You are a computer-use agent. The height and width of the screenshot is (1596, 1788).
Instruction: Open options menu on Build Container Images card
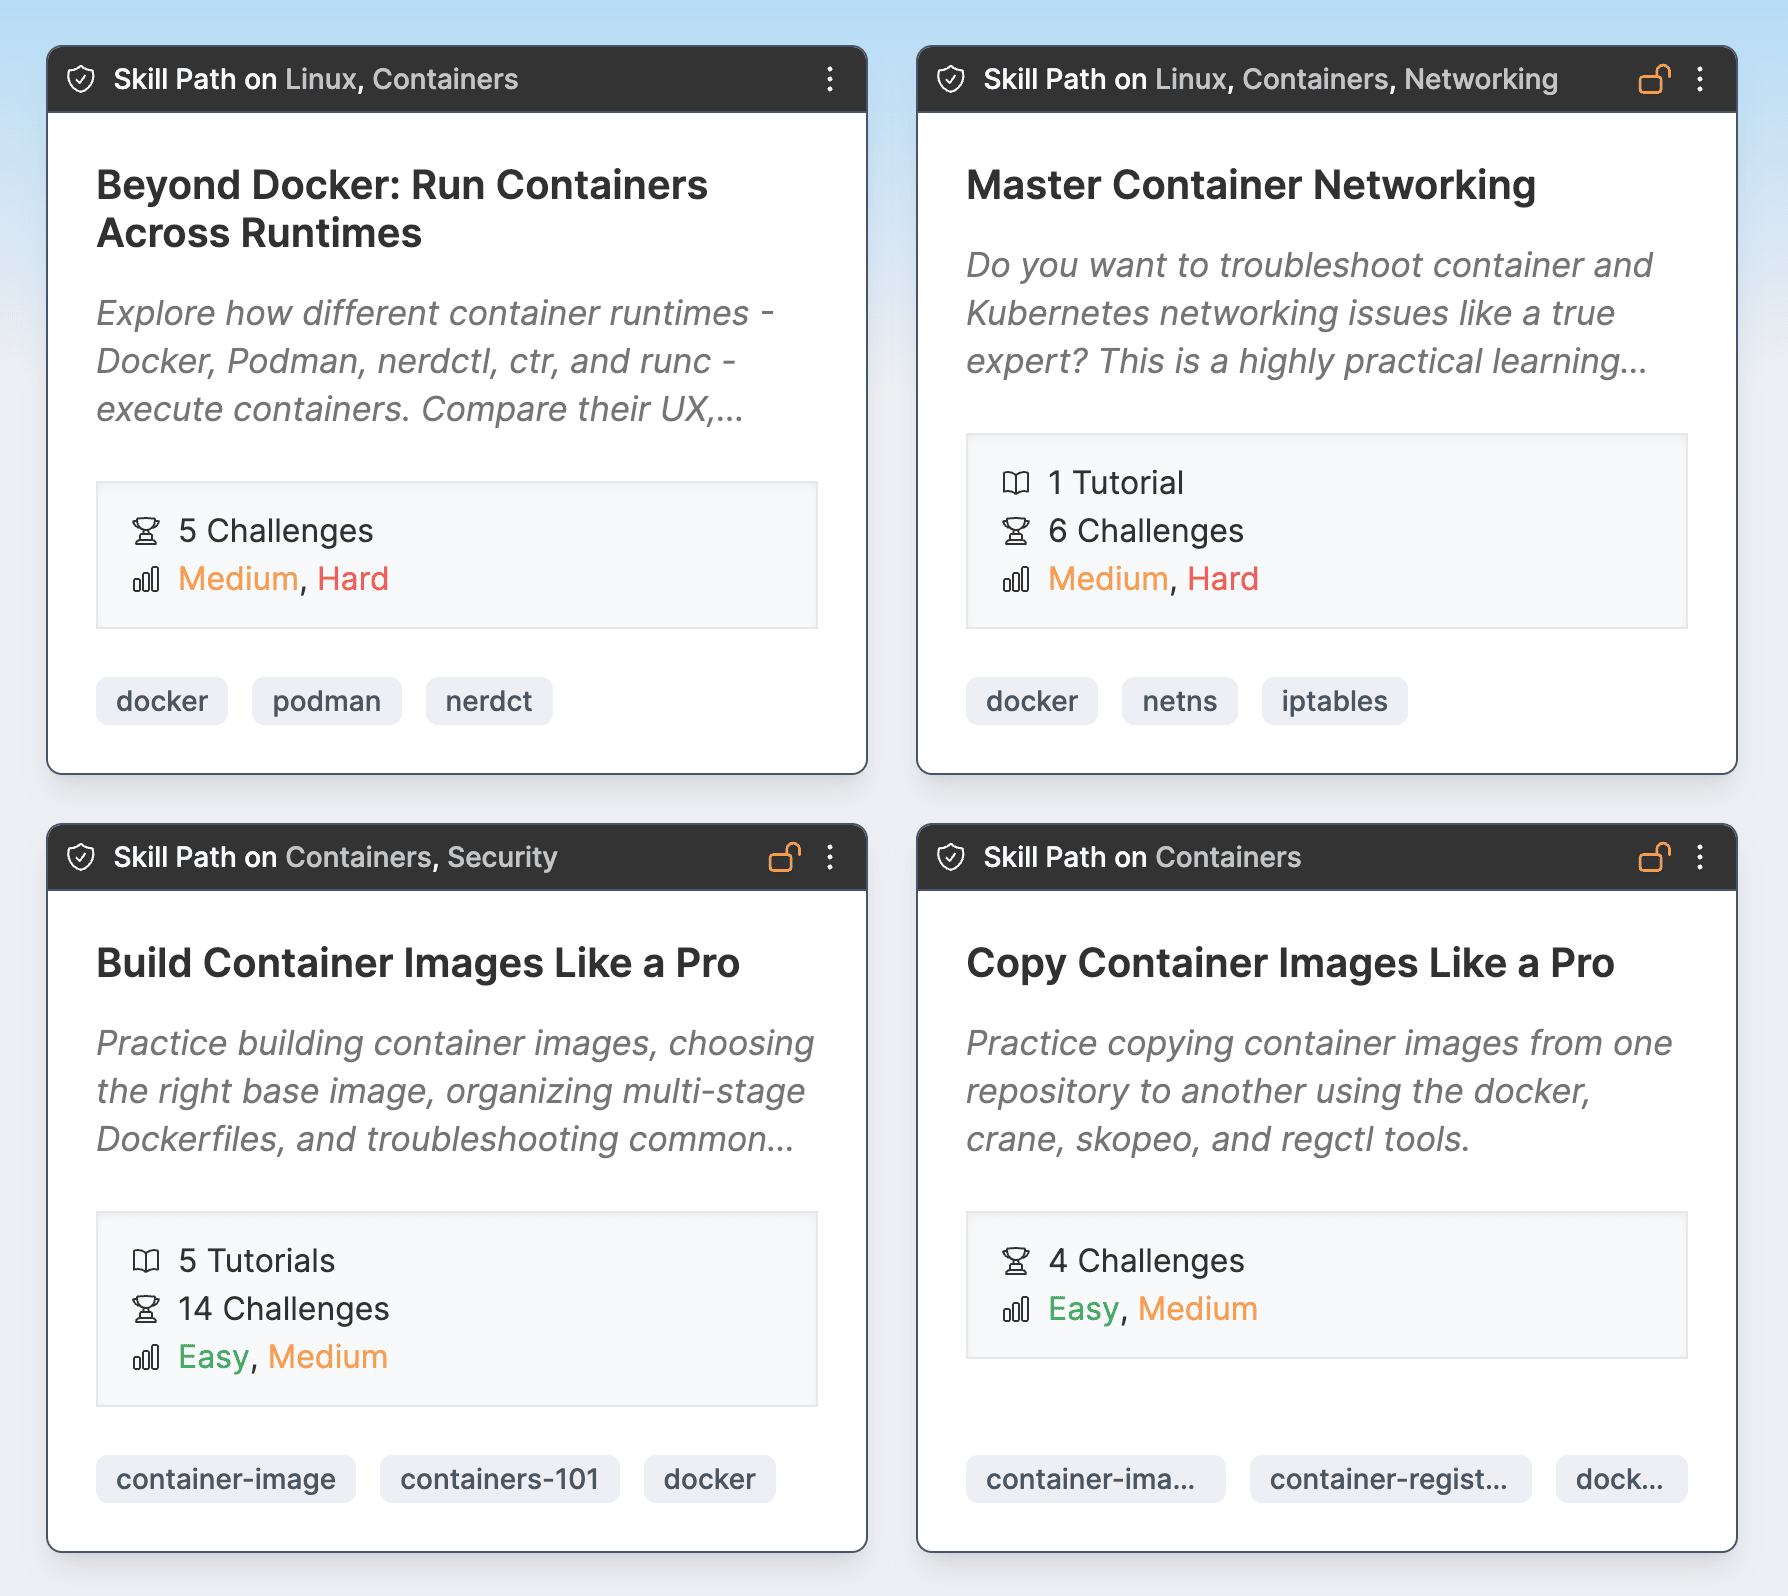(830, 858)
